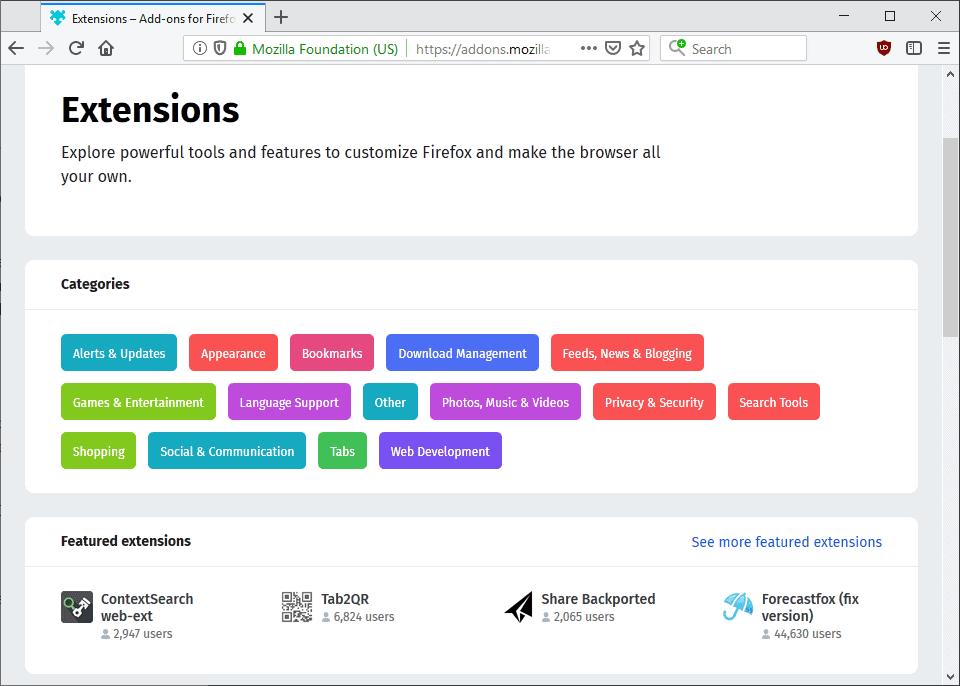The width and height of the screenshot is (960, 686).
Task: Open the page actions ellipsis menu
Action: (x=588, y=47)
